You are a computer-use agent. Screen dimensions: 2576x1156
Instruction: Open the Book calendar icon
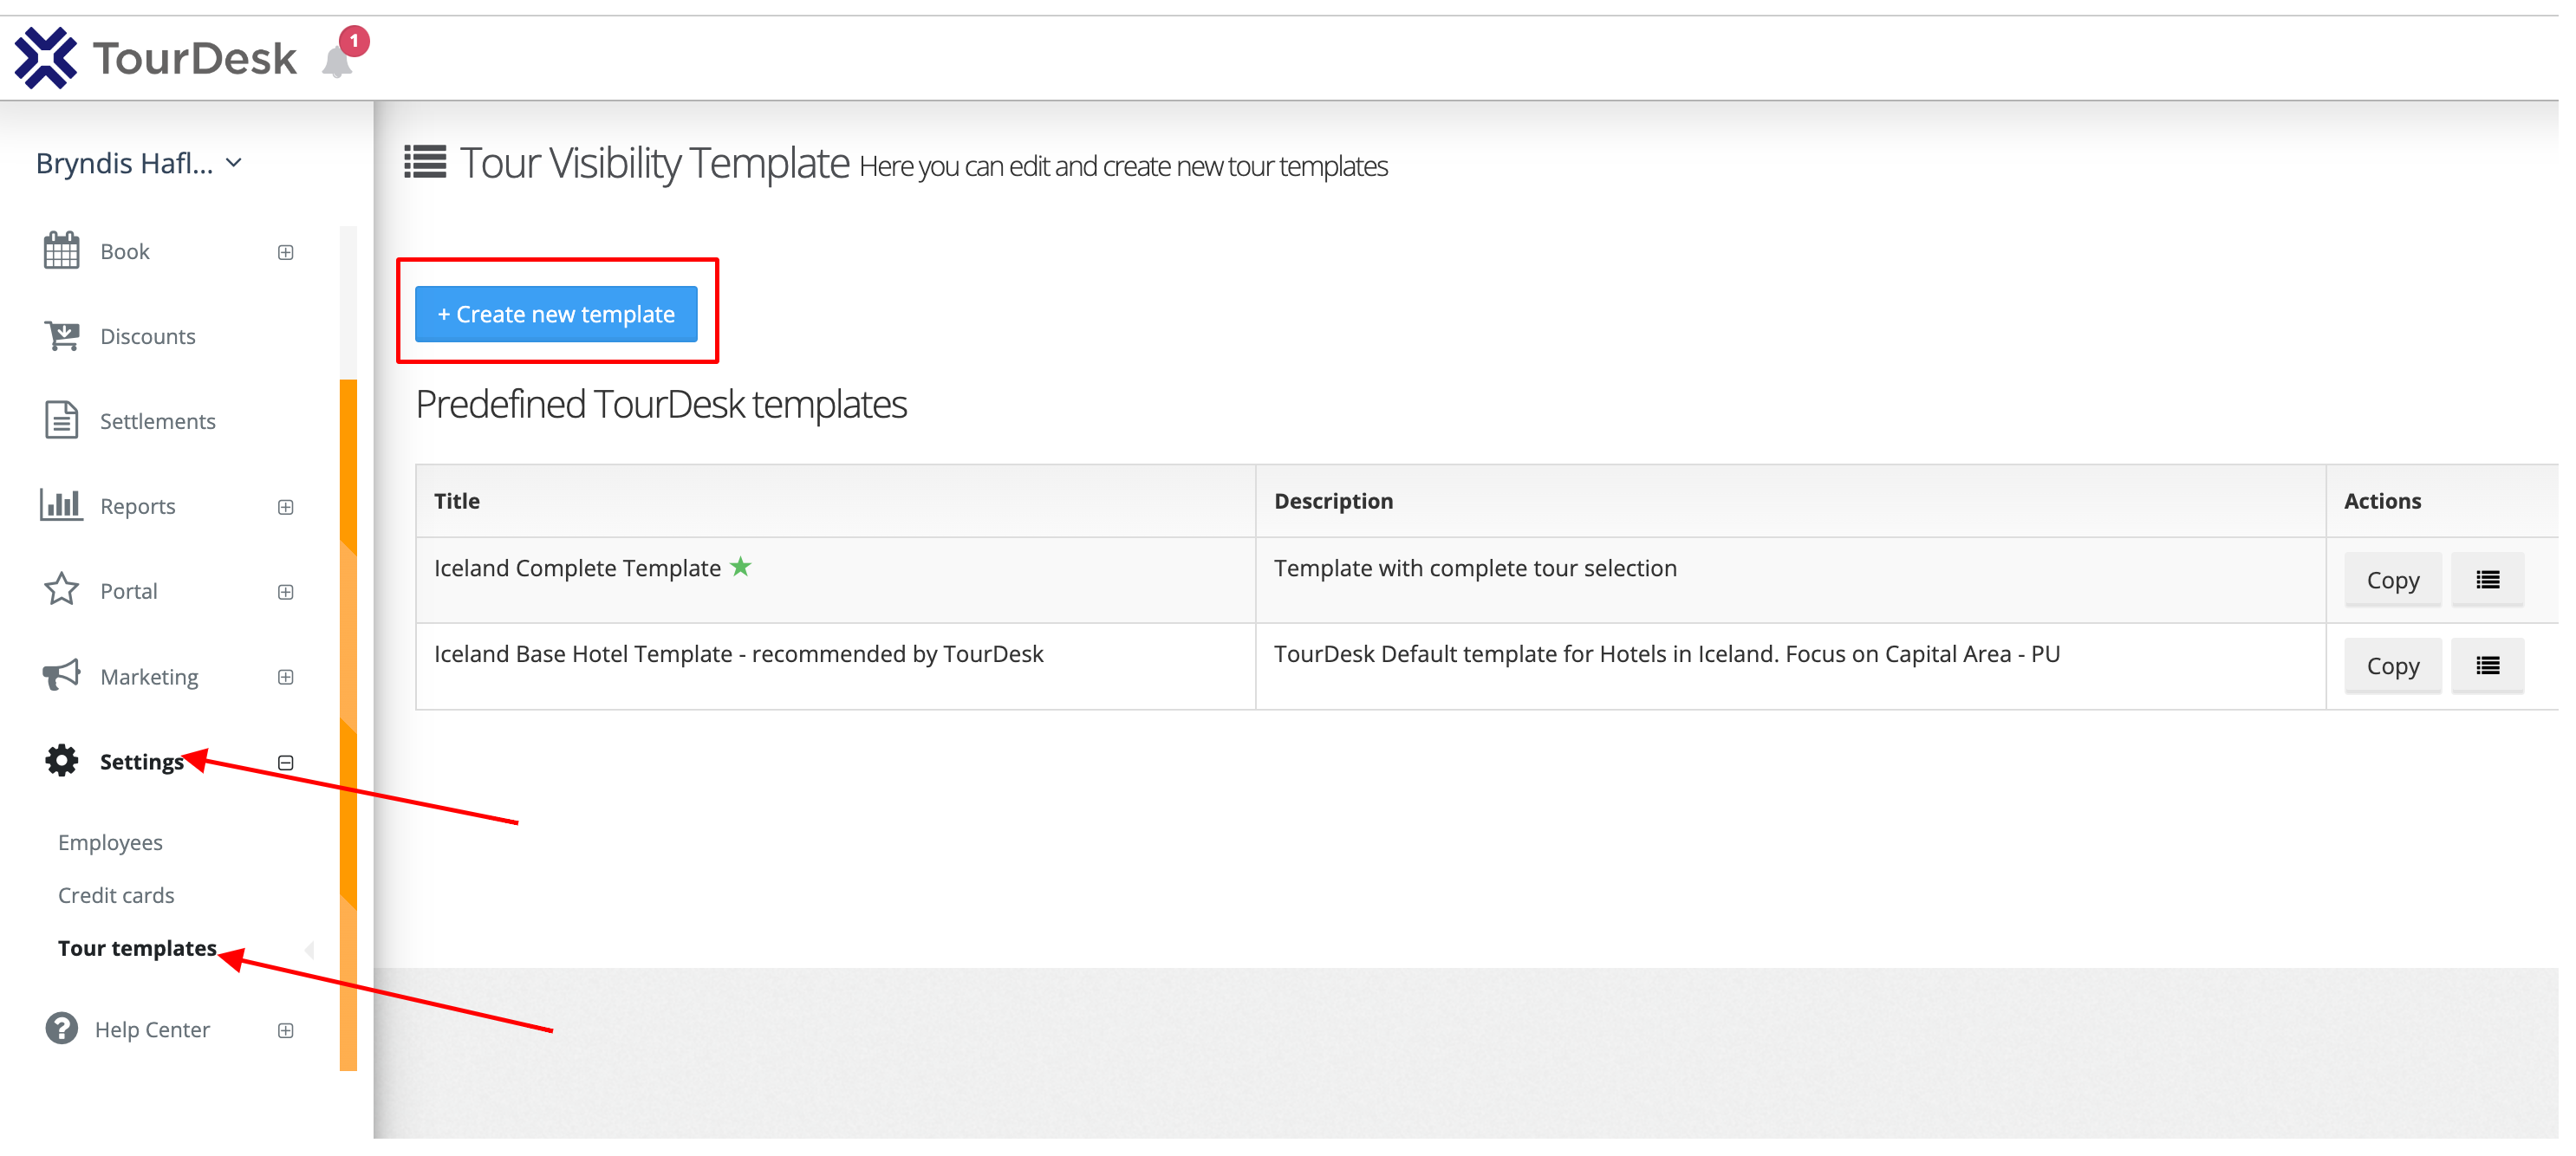[61, 251]
